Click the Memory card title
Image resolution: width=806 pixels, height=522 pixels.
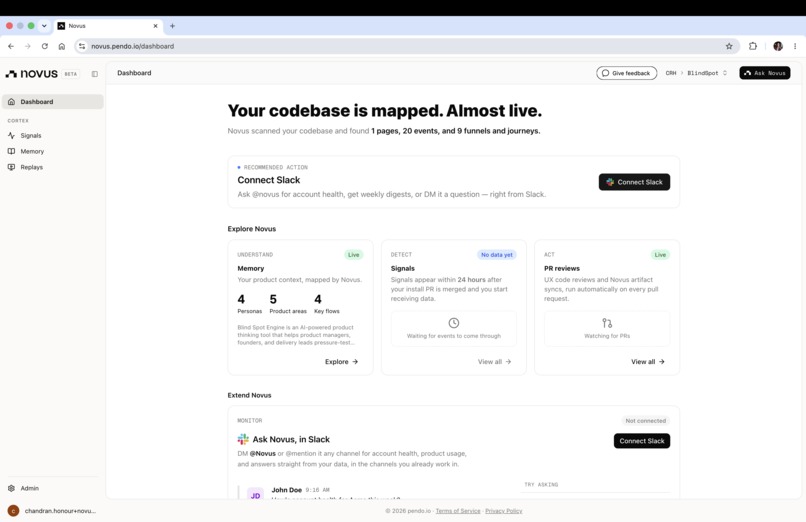[x=251, y=268]
